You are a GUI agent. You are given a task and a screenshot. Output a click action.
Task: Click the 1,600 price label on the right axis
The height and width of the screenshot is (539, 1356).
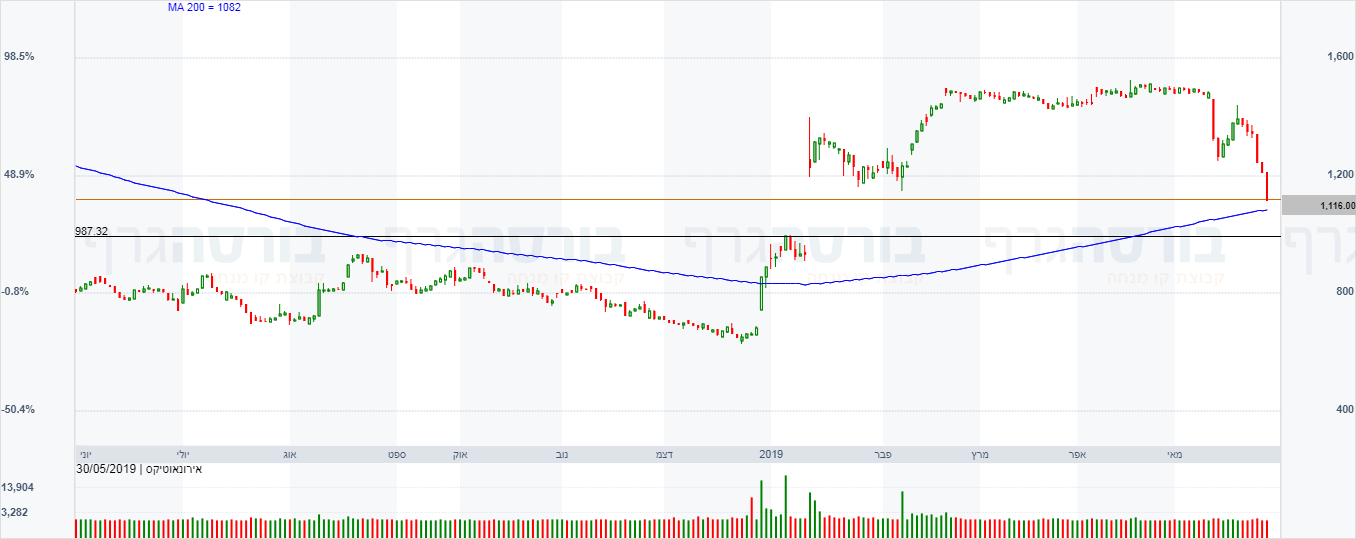click(x=1339, y=57)
